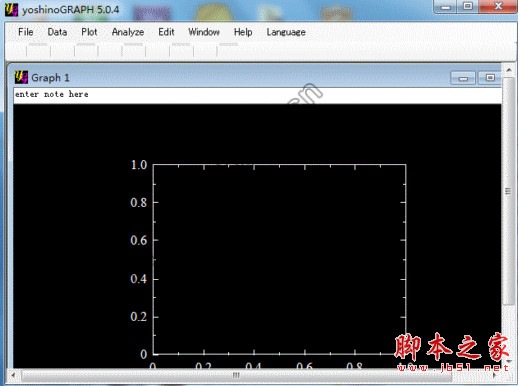Click the vertical scrollbar up arrow
Screen dimensions: 521x386
point(508,70)
